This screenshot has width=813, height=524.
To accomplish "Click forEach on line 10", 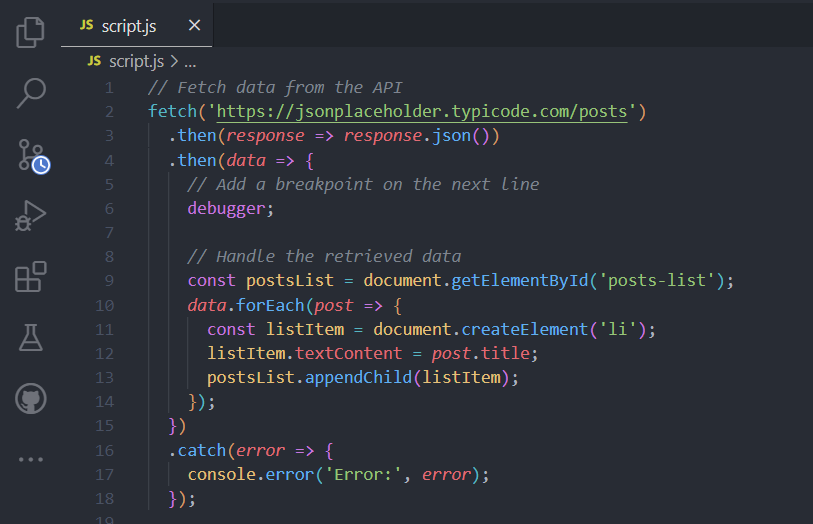I will 270,305.
